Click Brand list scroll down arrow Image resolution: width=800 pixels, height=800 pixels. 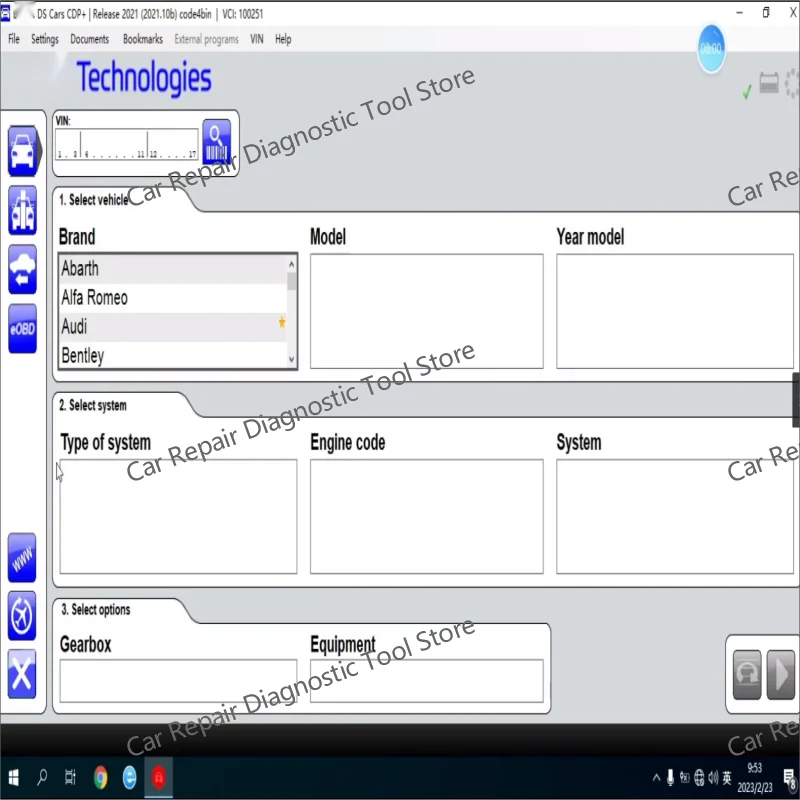coord(291,359)
